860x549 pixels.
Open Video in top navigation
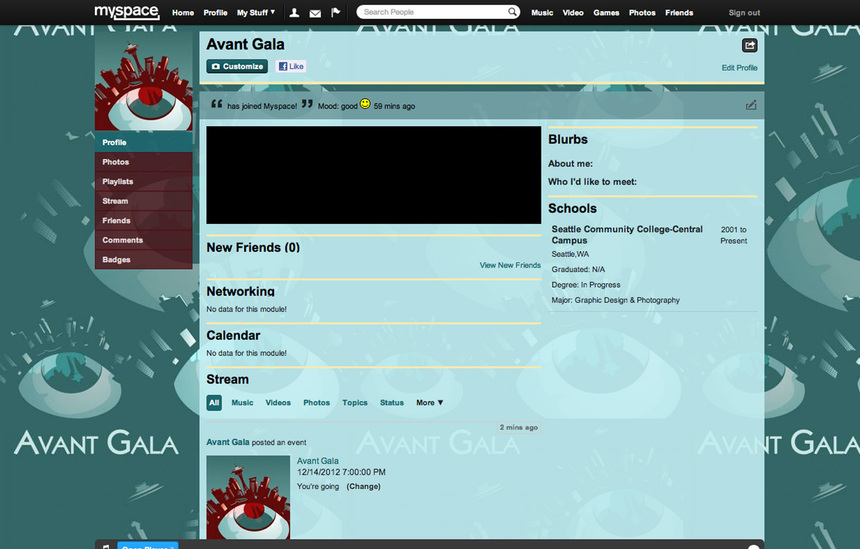[x=573, y=13]
